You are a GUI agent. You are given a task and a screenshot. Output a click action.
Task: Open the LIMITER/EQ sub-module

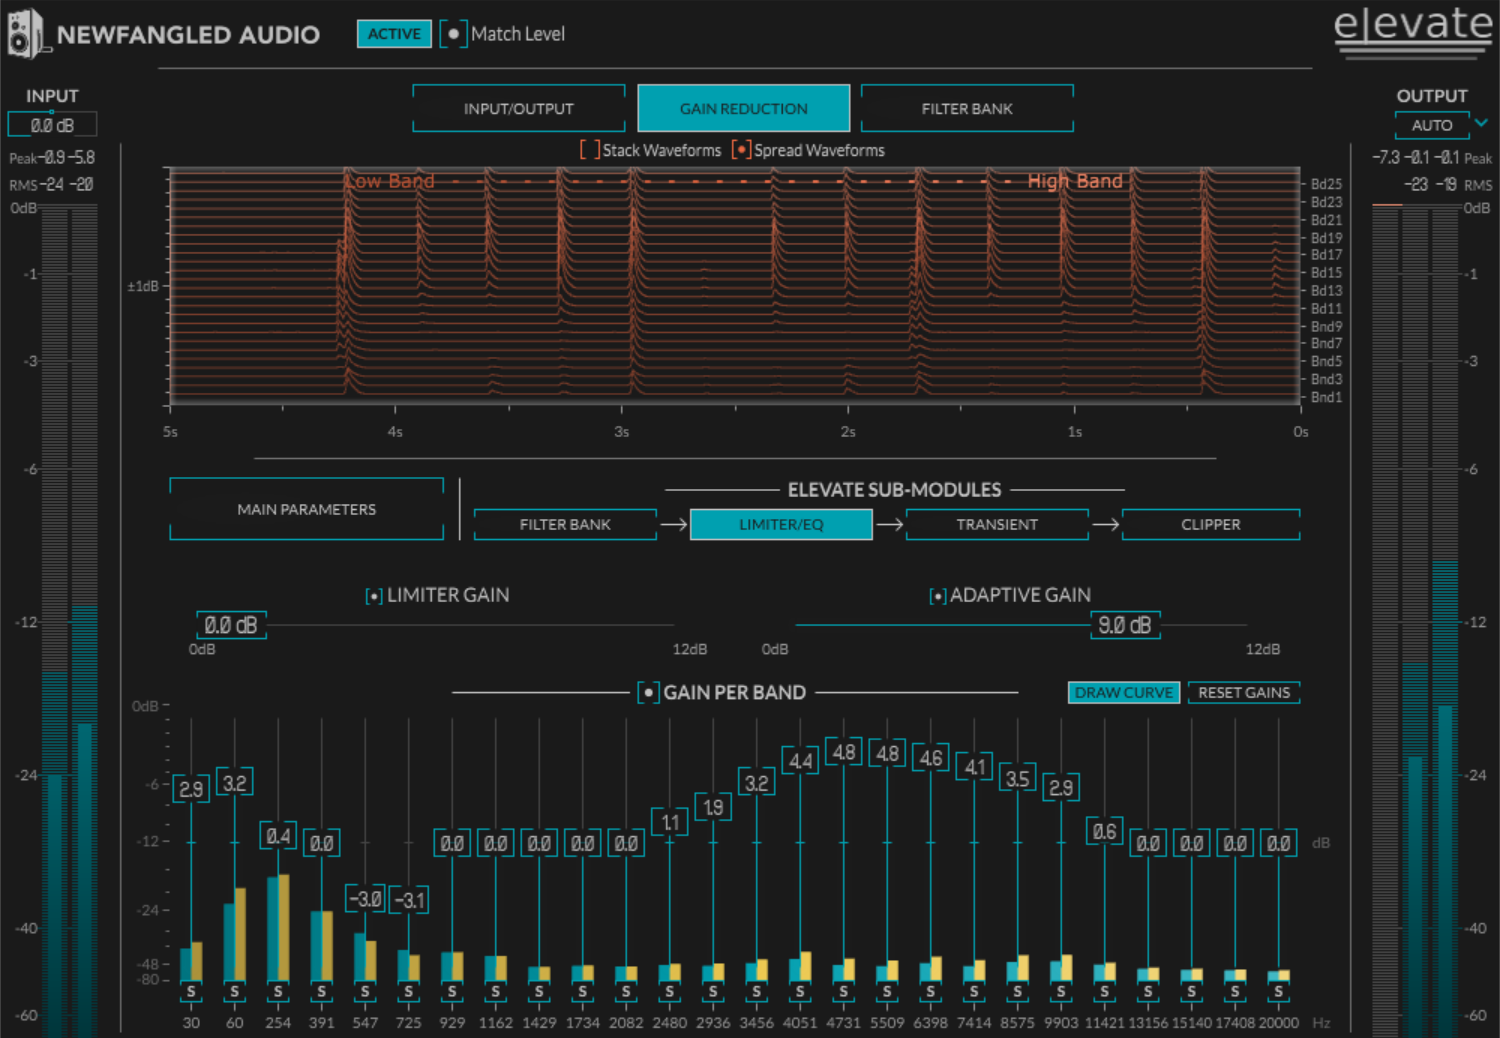pos(781,524)
